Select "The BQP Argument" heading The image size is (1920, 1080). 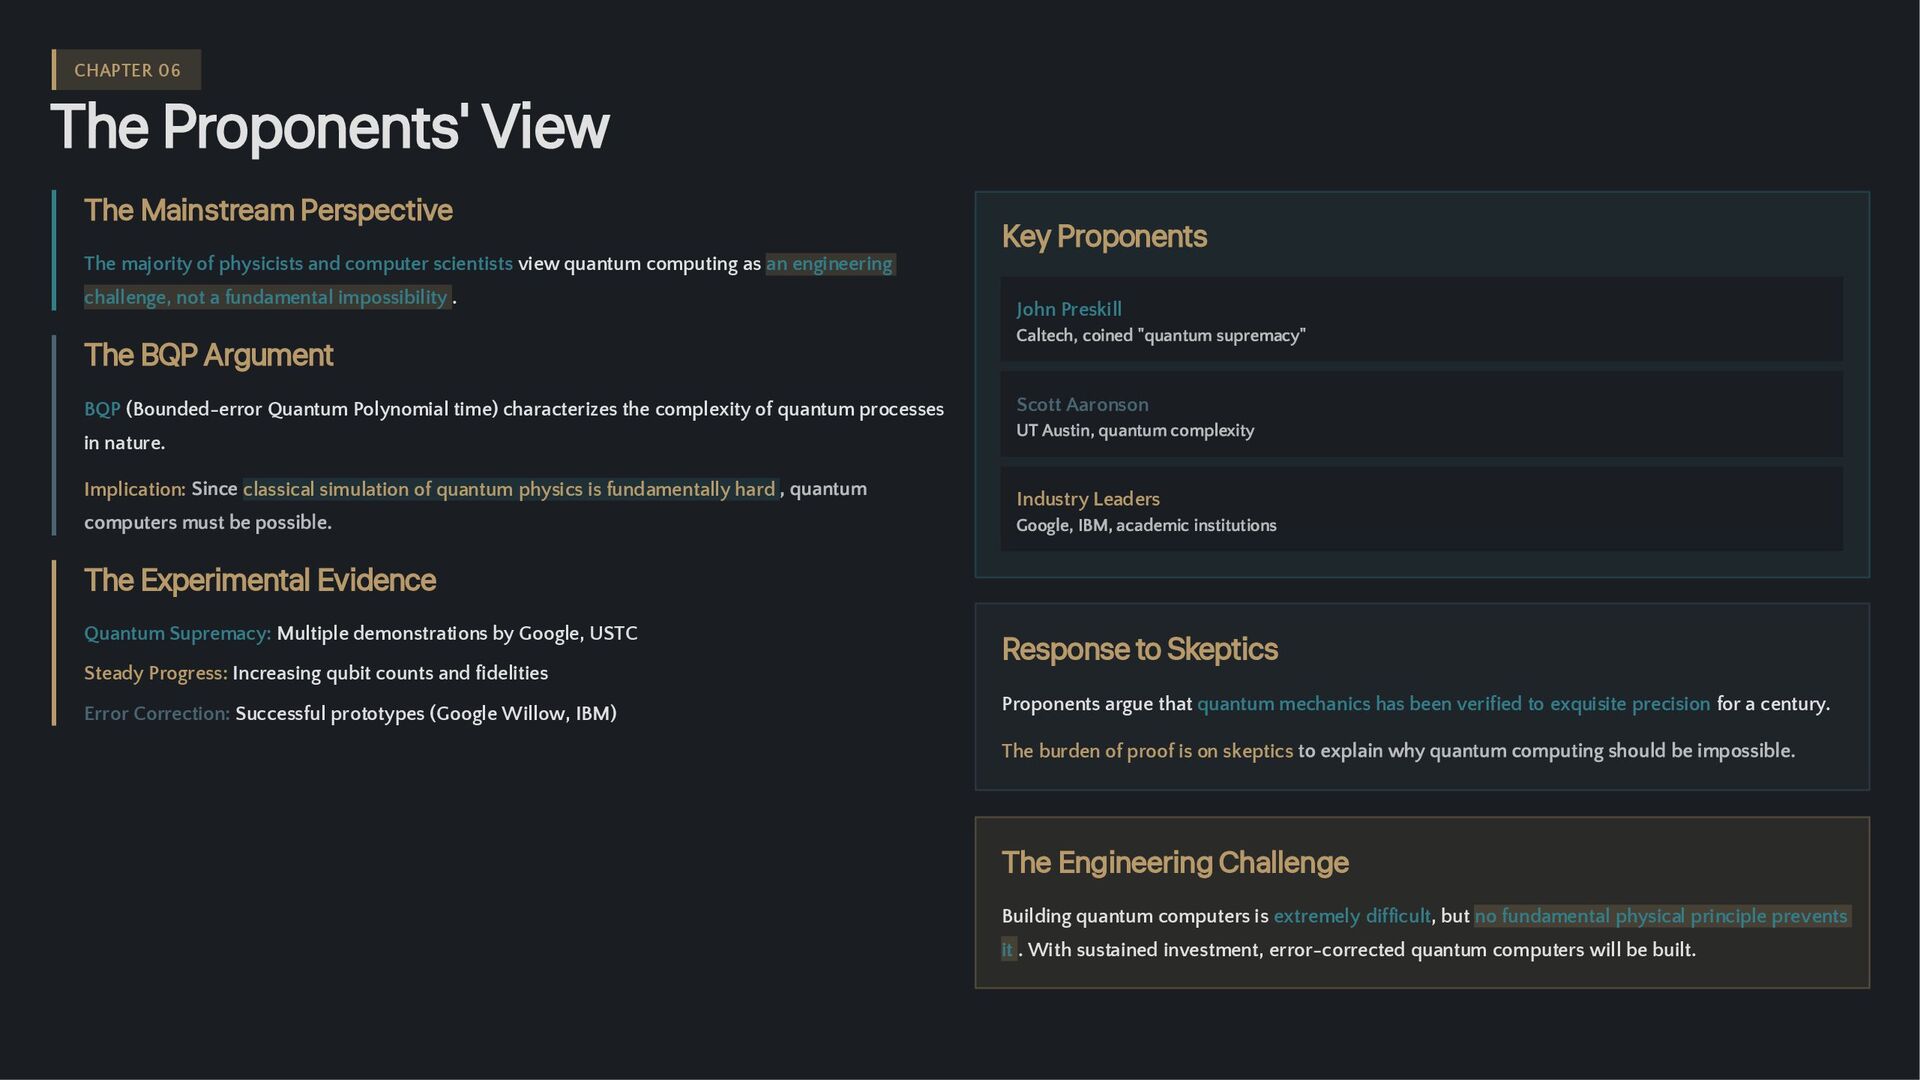click(208, 355)
